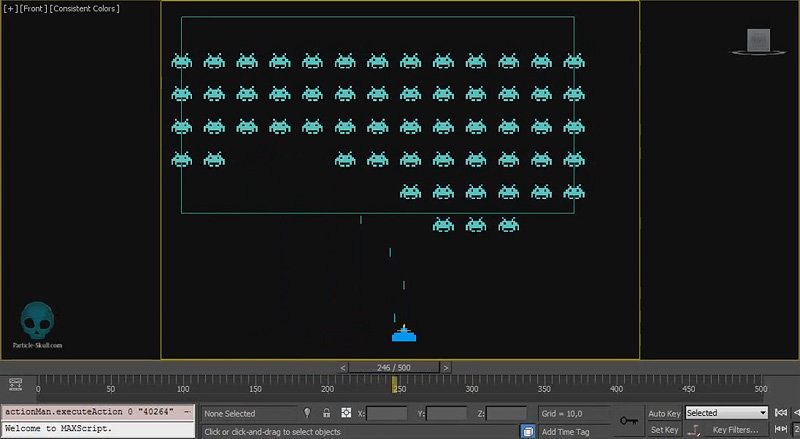Click the X coordinate input field
Image resolution: width=800 pixels, height=439 pixels.
(x=388, y=413)
